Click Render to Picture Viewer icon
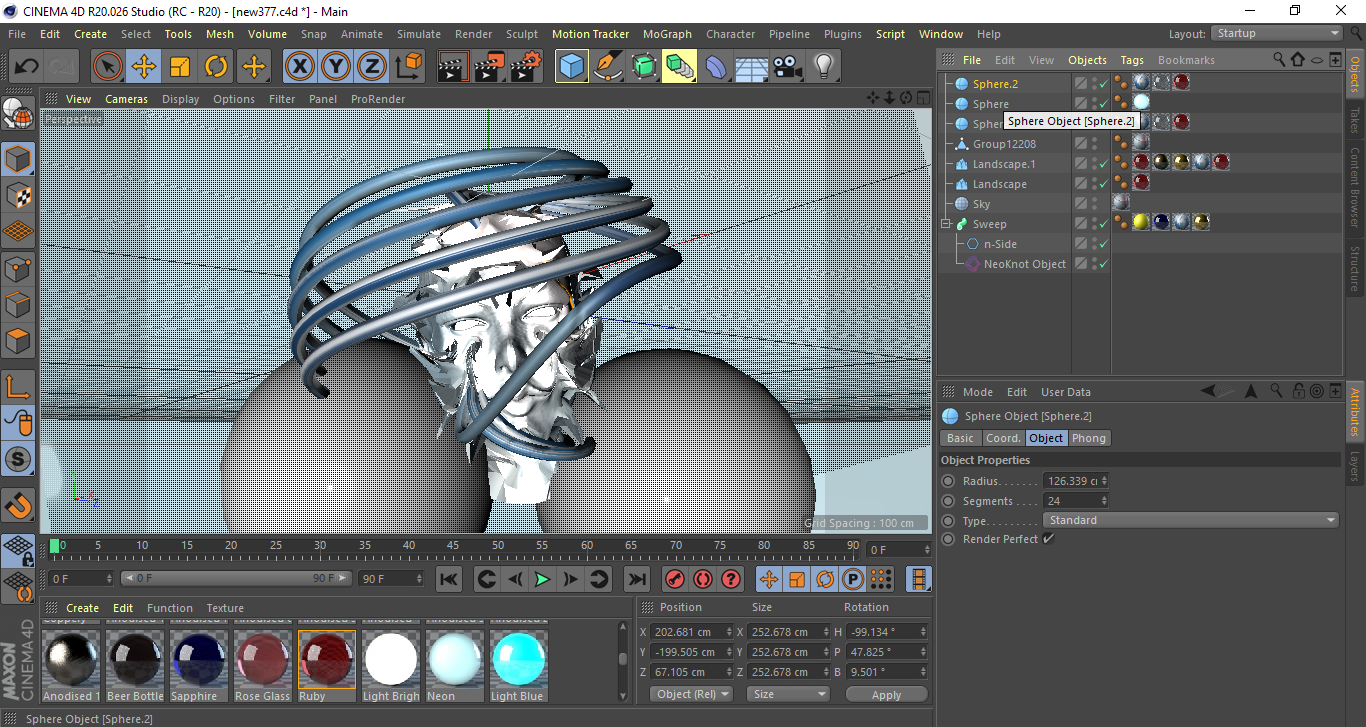Viewport: 1366px width, 727px height. click(490, 67)
